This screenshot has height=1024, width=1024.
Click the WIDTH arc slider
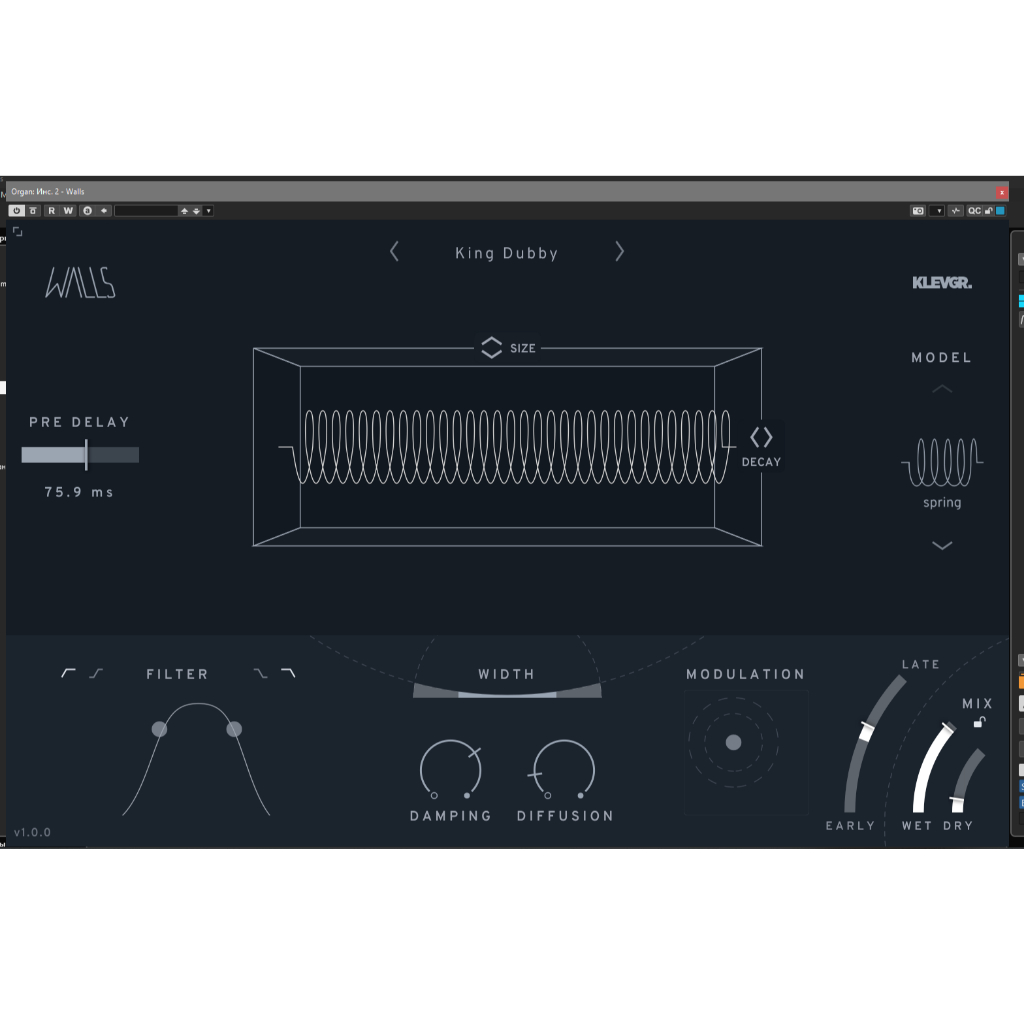click(x=507, y=692)
